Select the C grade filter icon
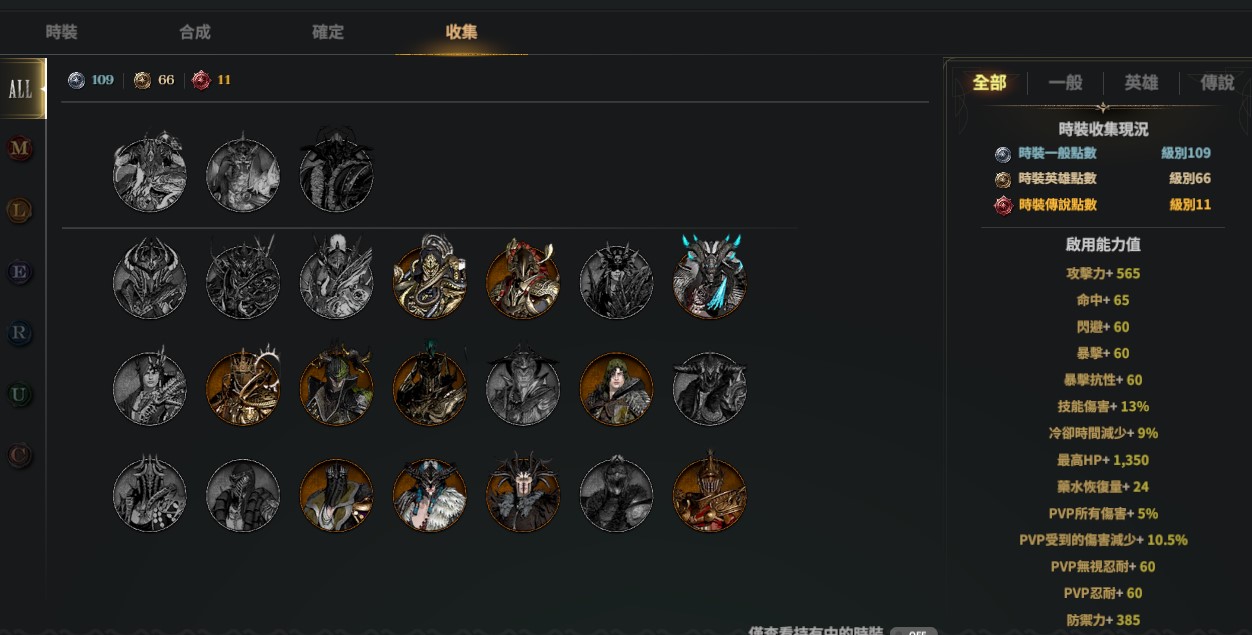1252x635 pixels. (19, 456)
